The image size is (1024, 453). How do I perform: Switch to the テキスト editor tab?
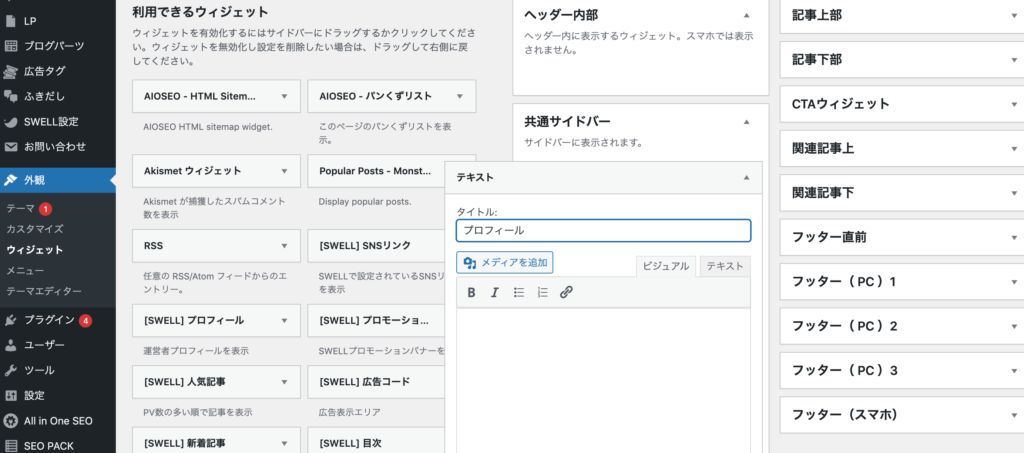coord(725,266)
